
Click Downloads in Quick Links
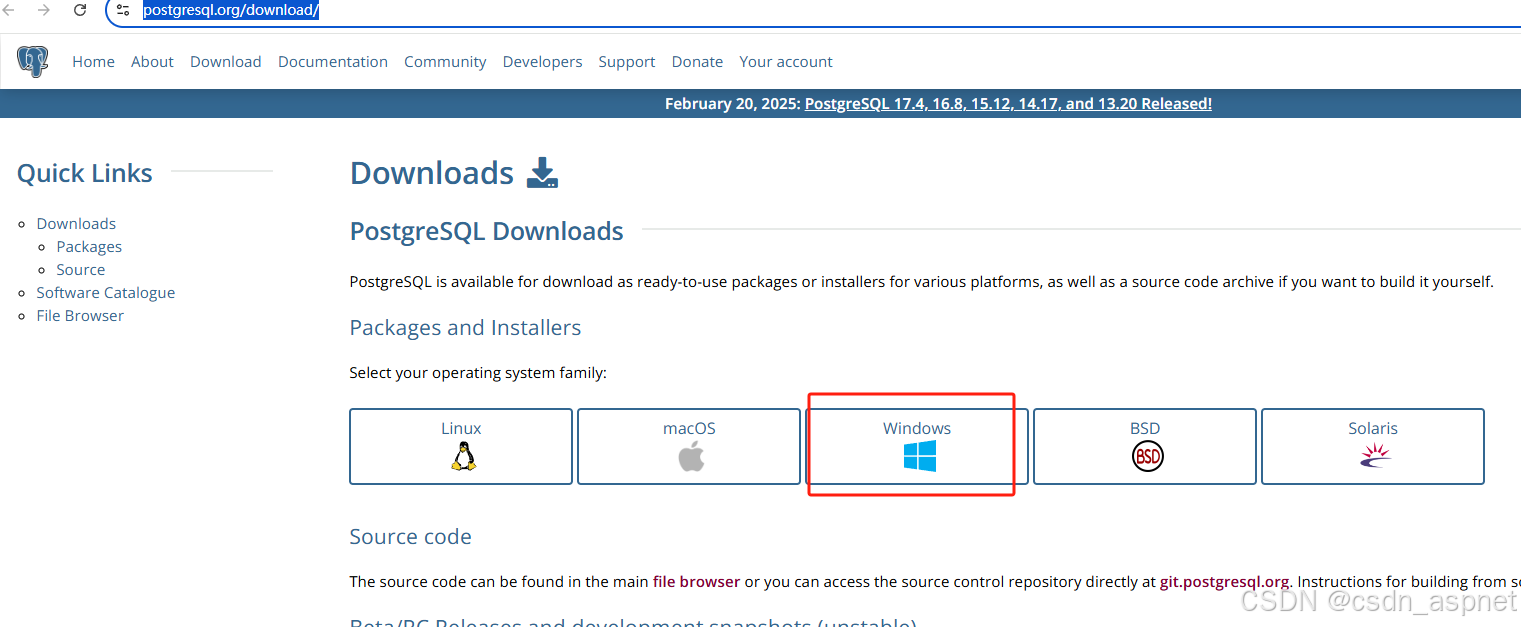click(x=76, y=224)
